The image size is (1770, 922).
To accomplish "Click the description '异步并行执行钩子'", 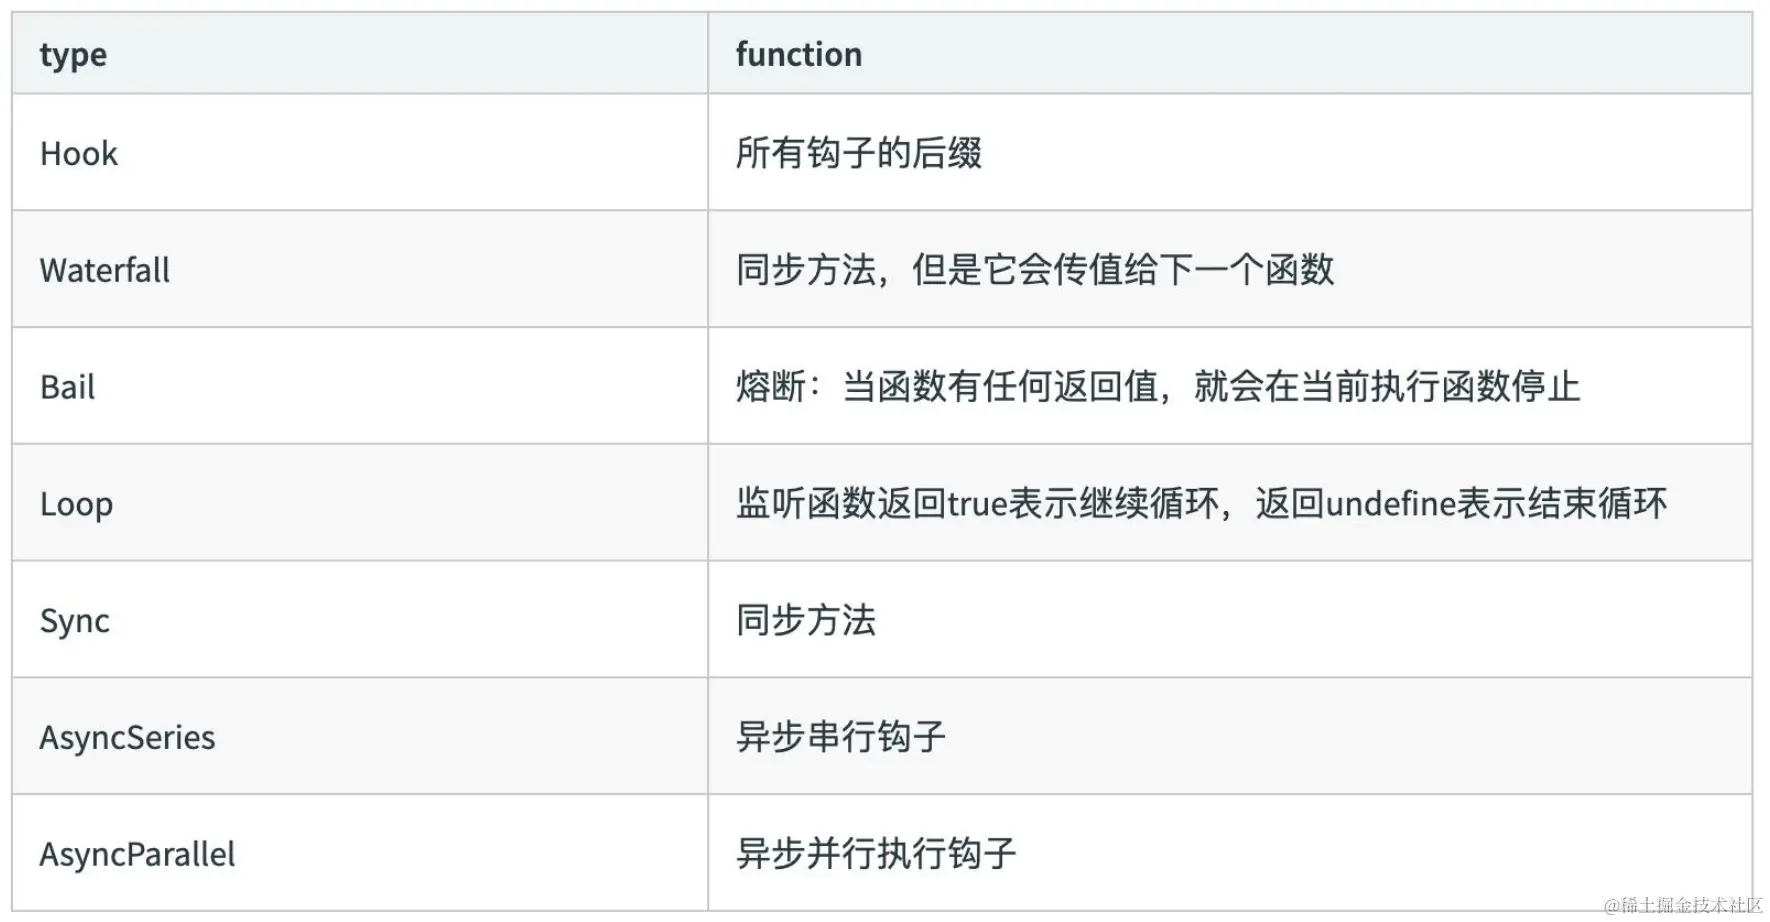I will (x=876, y=853).
